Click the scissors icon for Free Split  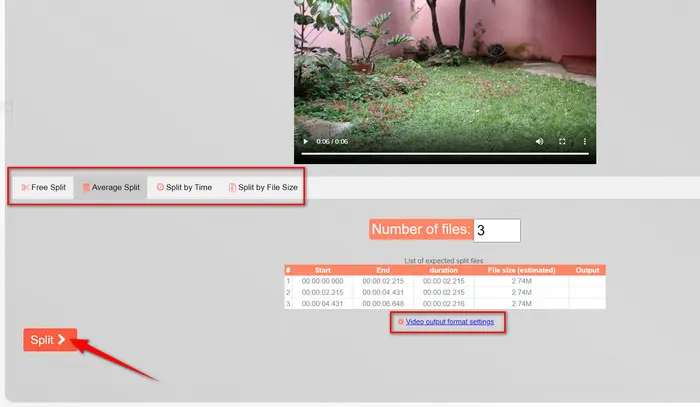click(x=24, y=187)
